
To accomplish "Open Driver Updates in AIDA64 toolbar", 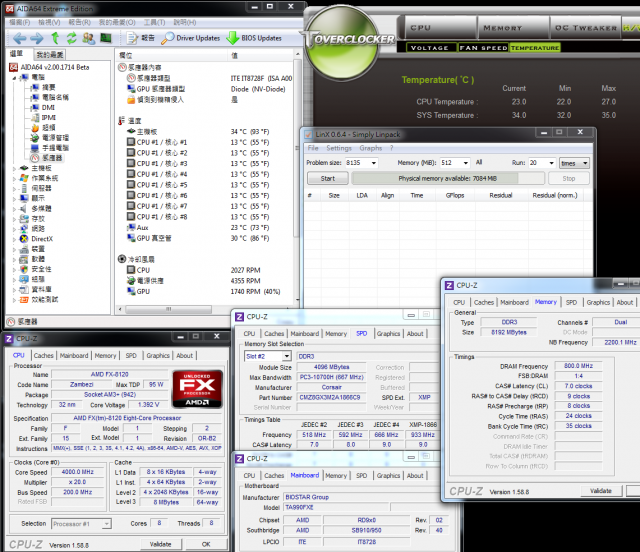I will 191,38.
